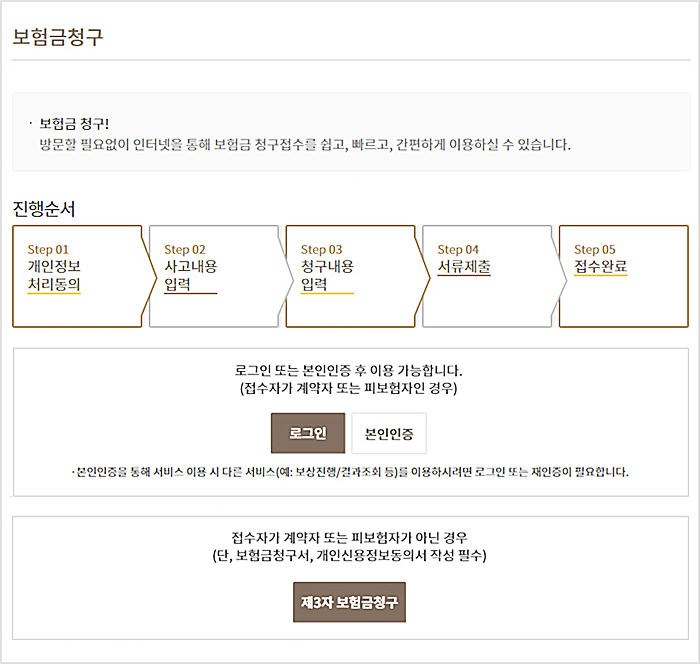Select Step 05 접수완료 box

(x=624, y=276)
